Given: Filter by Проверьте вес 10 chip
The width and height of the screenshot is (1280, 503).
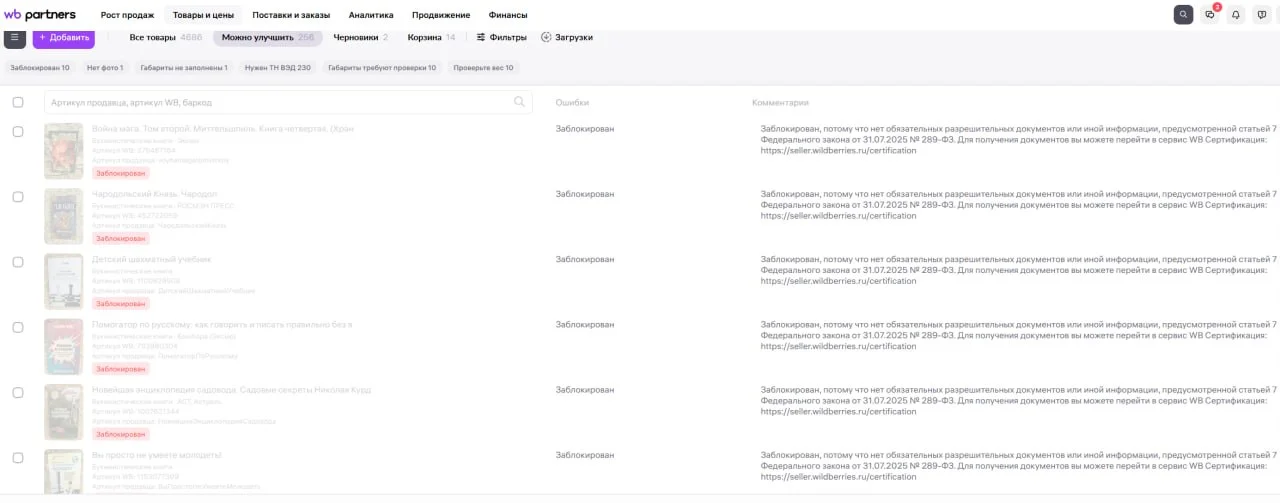Looking at the screenshot, I should (x=483, y=68).
